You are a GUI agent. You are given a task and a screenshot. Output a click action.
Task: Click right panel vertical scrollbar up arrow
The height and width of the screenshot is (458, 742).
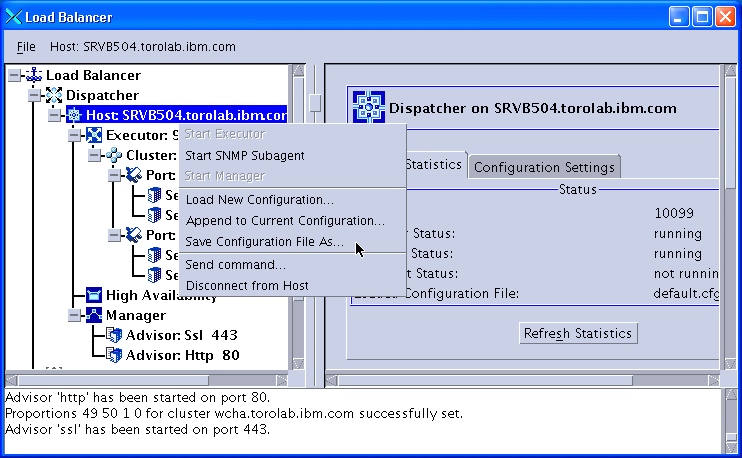pos(730,70)
